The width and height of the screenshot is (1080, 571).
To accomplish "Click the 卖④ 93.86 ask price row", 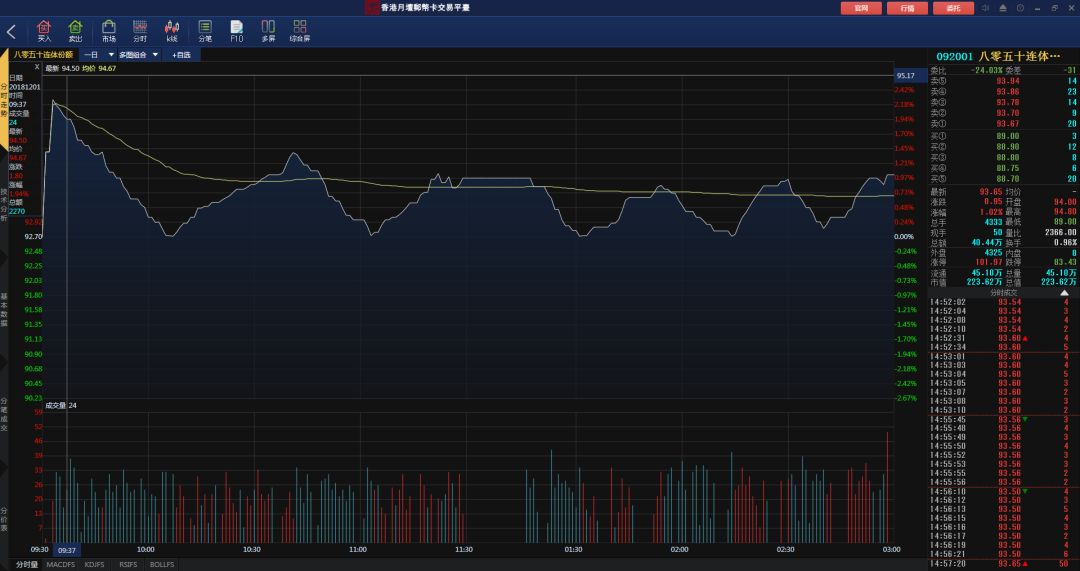I will (1003, 92).
